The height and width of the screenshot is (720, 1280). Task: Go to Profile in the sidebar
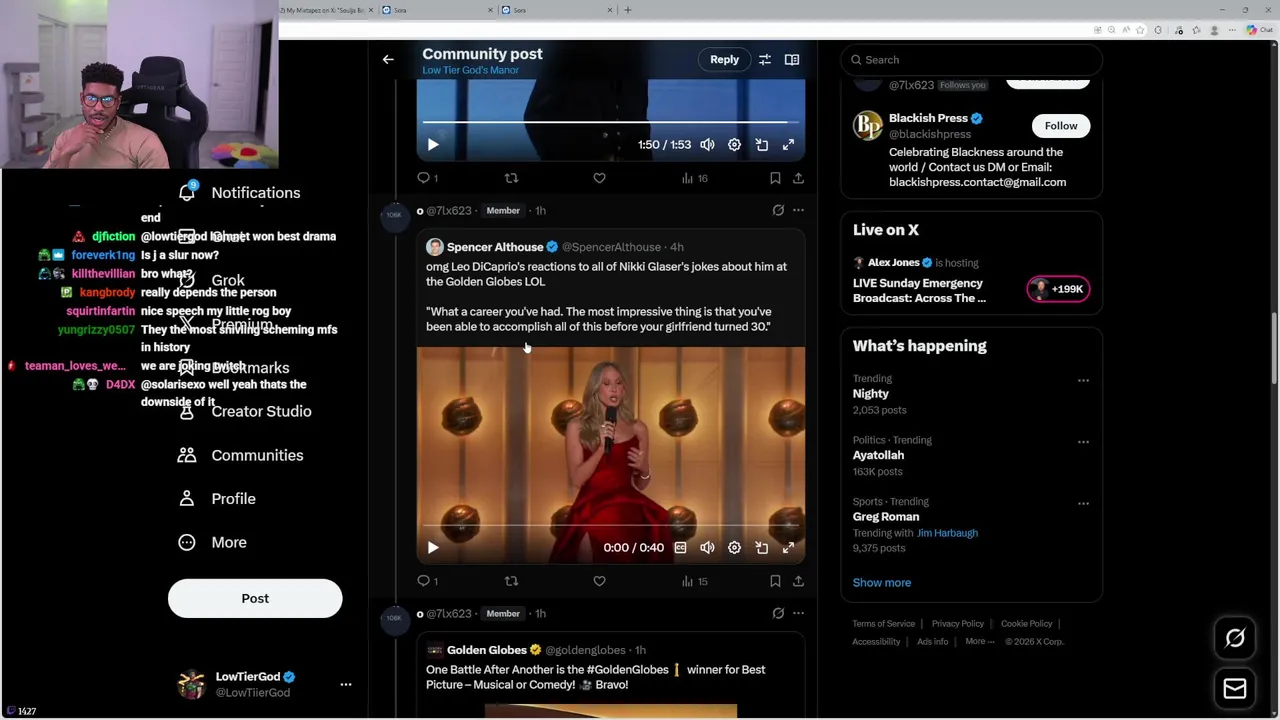click(233, 499)
